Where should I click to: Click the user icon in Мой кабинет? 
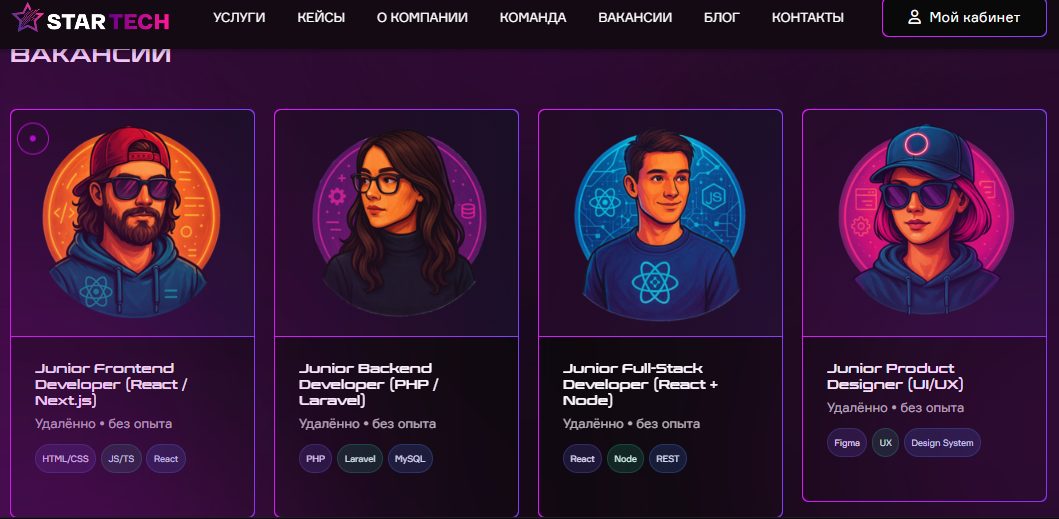pyautogui.click(x=914, y=18)
